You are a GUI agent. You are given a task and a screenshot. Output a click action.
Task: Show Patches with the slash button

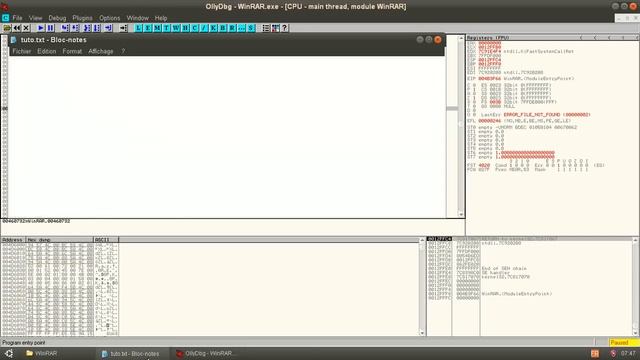(204, 28)
